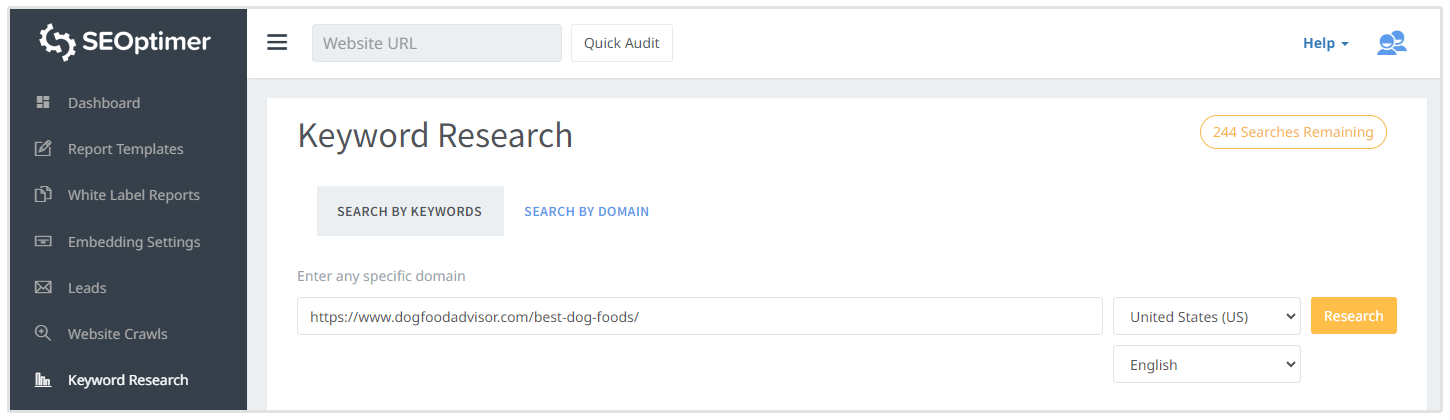Open the United States country dropdown
This screenshot has width=1450, height=420.
click(1206, 316)
